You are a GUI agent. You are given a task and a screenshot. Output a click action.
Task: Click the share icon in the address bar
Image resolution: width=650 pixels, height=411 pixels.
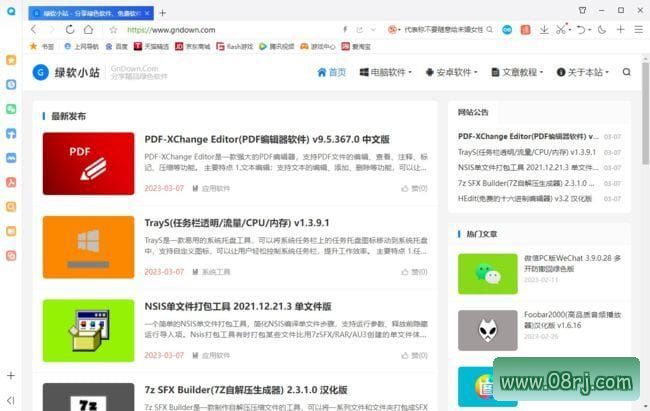pos(359,29)
